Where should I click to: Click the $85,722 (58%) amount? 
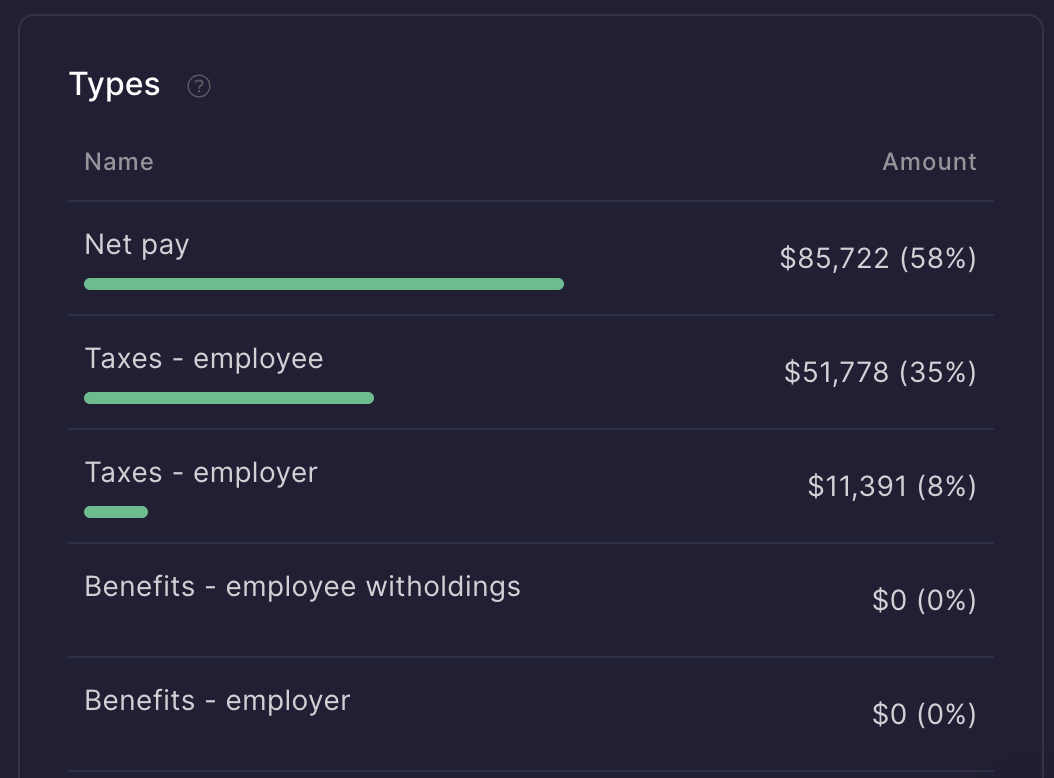coord(878,259)
